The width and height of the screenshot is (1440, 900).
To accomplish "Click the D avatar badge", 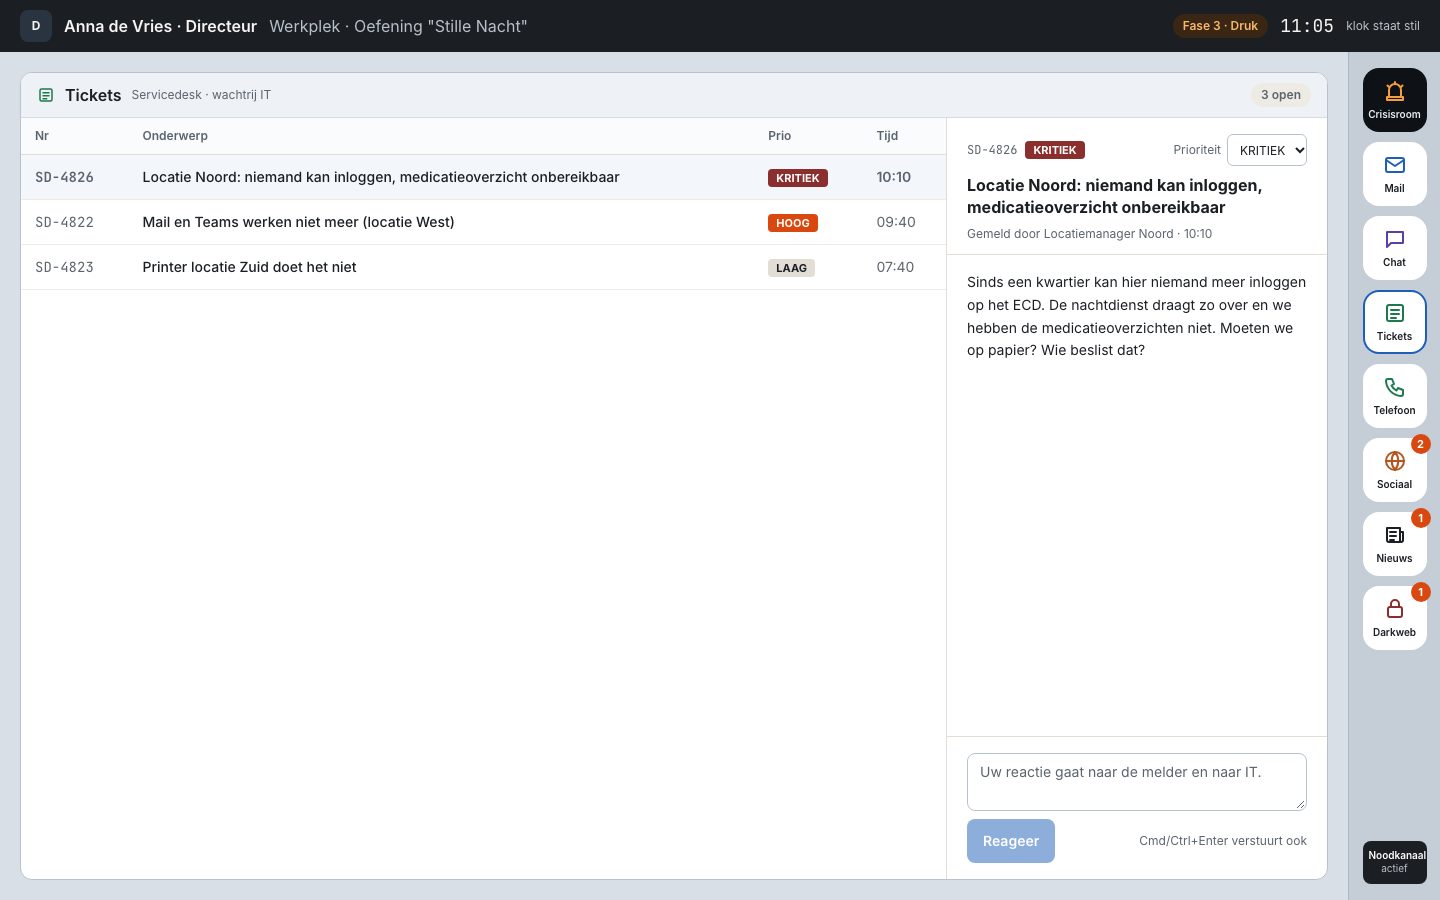I will [x=36, y=26].
